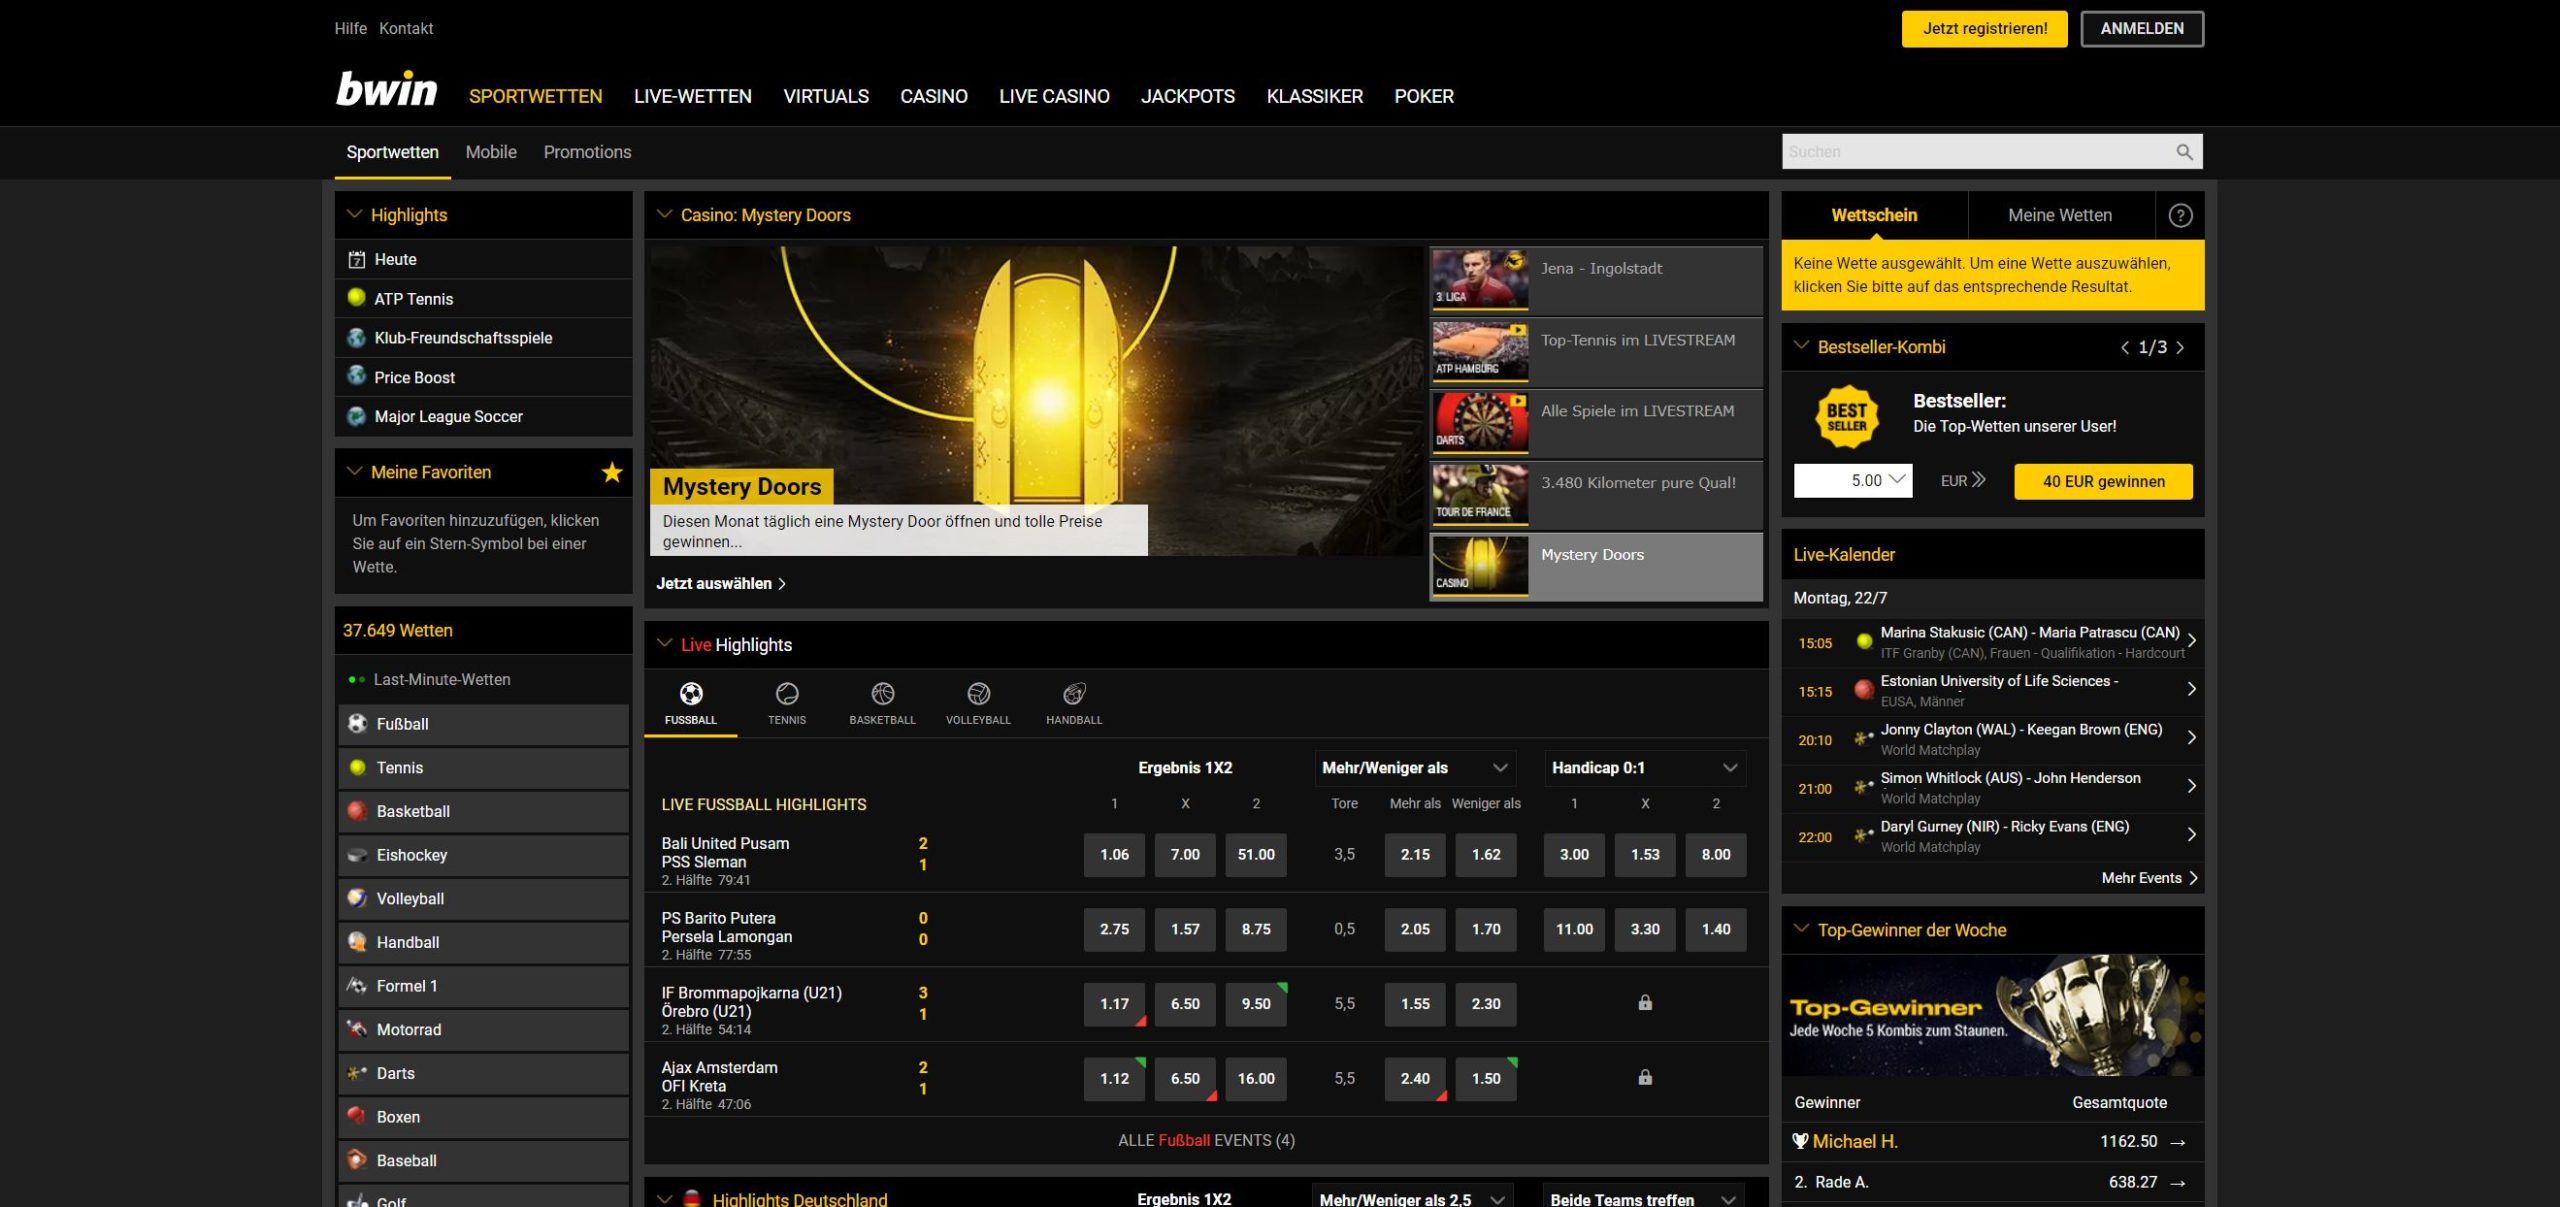The width and height of the screenshot is (2560, 1207).
Task: Go to next Bestseller-Kombi page arrow
Action: pyautogui.click(x=2181, y=348)
